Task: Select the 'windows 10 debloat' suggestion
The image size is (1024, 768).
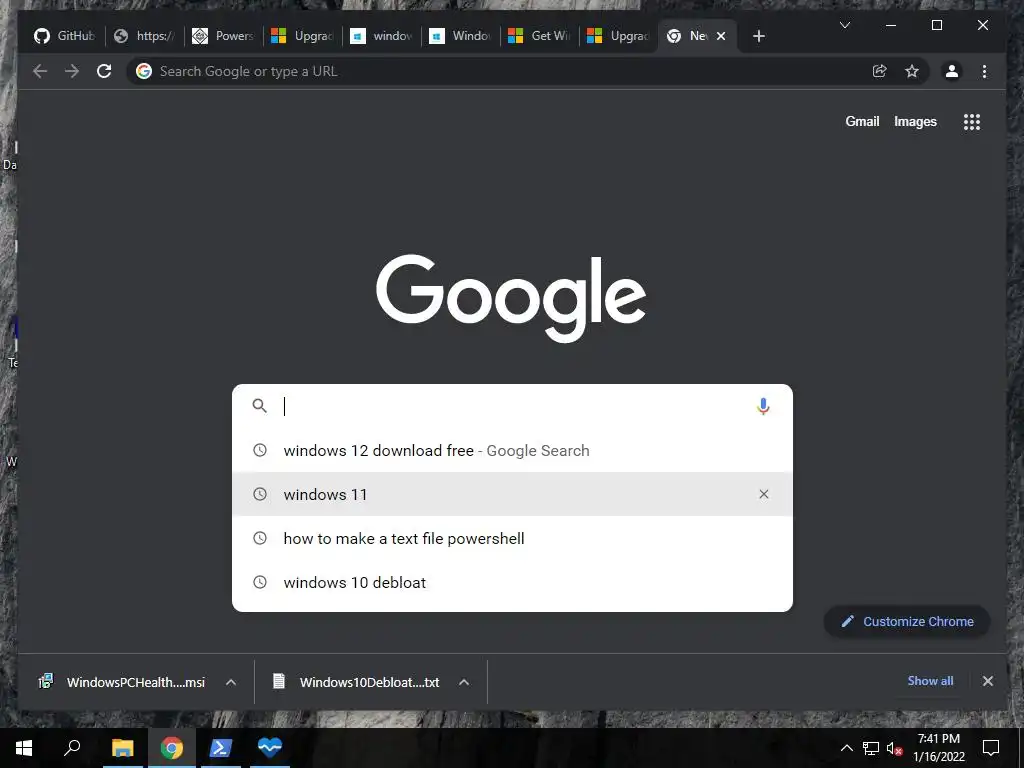Action: (x=512, y=583)
